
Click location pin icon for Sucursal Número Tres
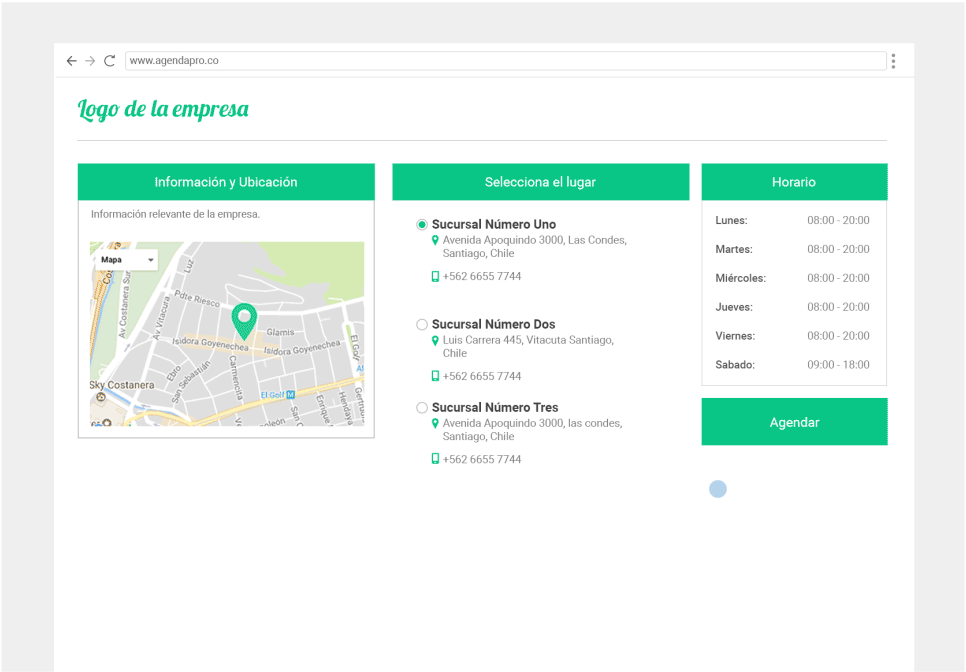click(435, 423)
